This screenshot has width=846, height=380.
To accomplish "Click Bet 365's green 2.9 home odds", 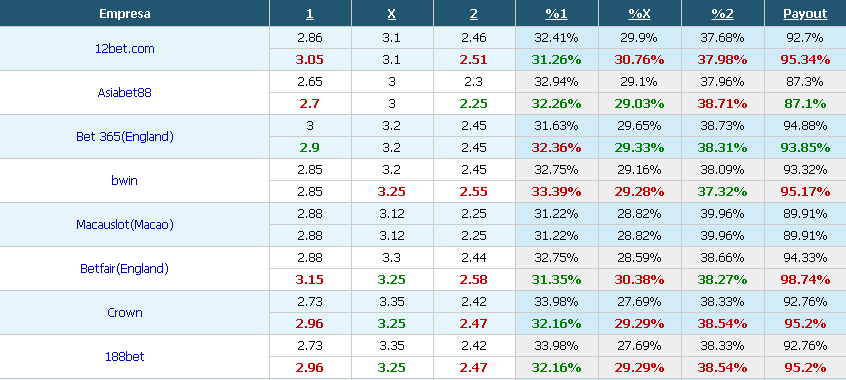I will coord(310,148).
